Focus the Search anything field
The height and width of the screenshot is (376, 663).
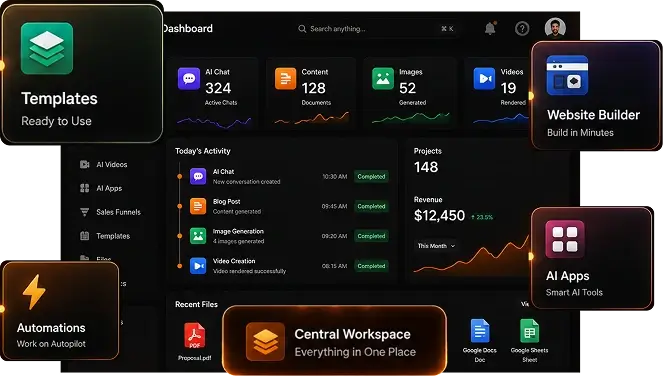pyautogui.click(x=376, y=29)
